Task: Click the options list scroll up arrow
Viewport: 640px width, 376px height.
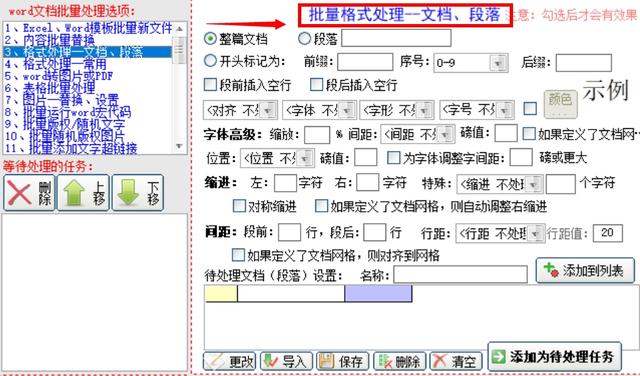Action: coord(179,29)
